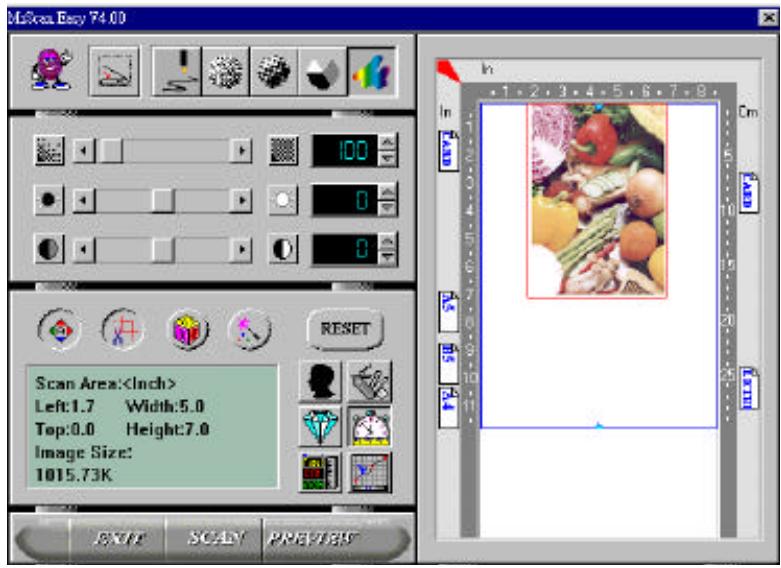Click the high contrast half-circle icon
Image resolution: width=781 pixels, height=568 pixels.
(x=283, y=248)
